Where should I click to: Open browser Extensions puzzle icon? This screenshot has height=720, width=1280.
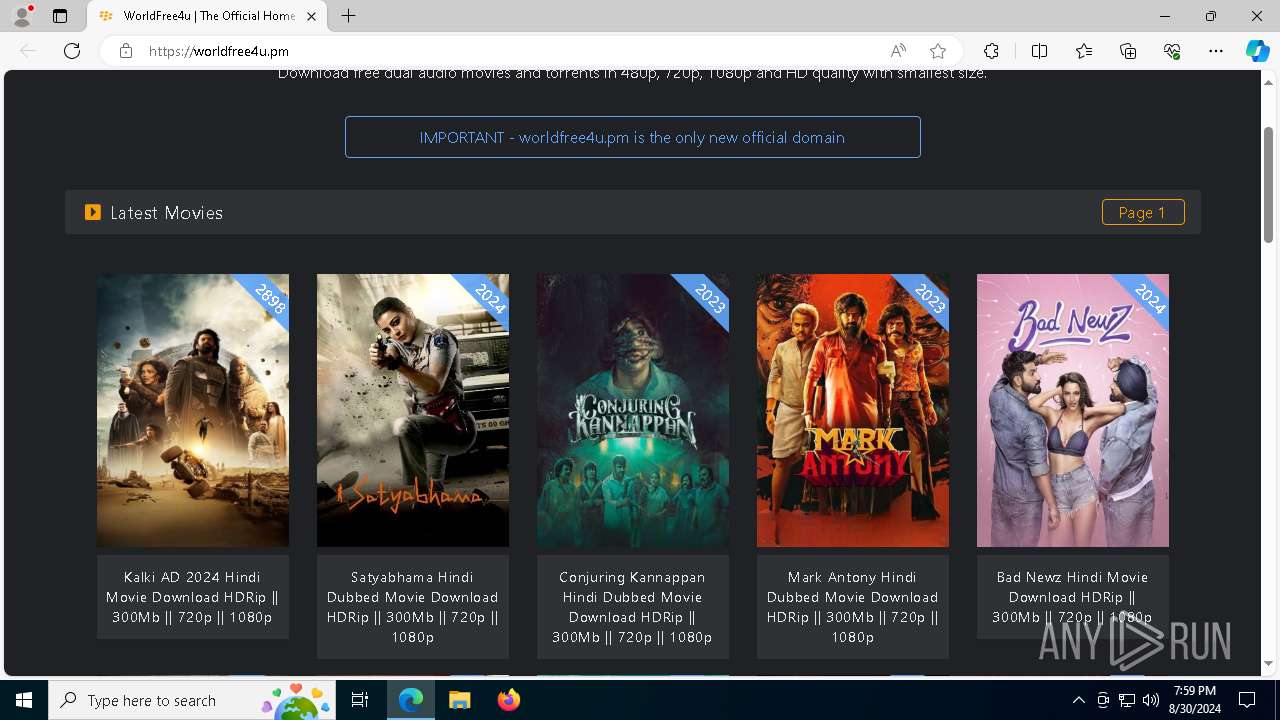click(991, 51)
